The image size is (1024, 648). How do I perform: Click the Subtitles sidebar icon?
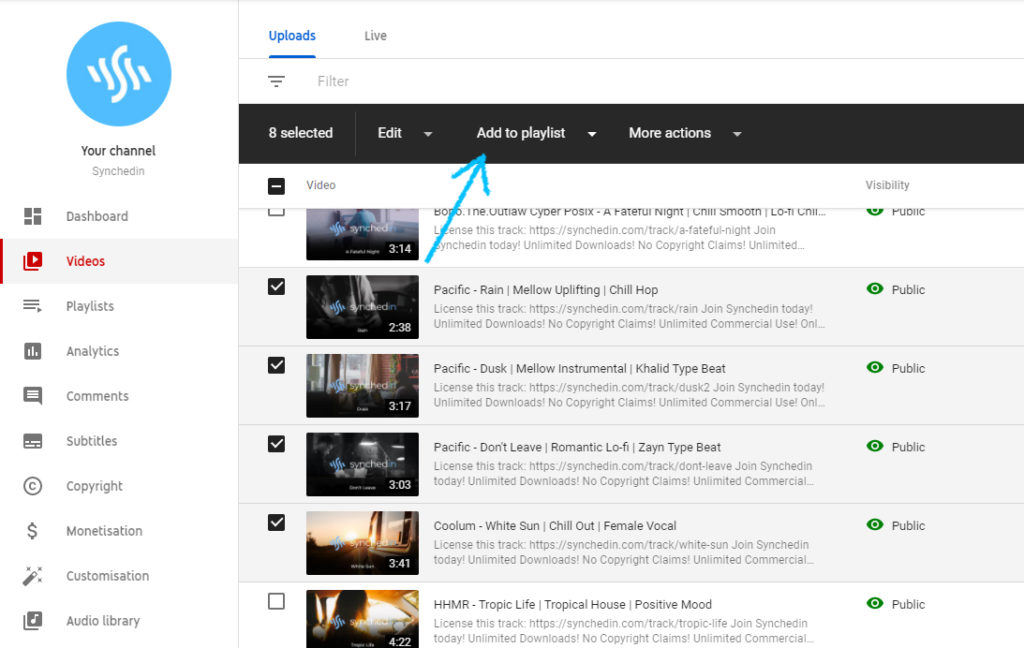click(x=33, y=441)
